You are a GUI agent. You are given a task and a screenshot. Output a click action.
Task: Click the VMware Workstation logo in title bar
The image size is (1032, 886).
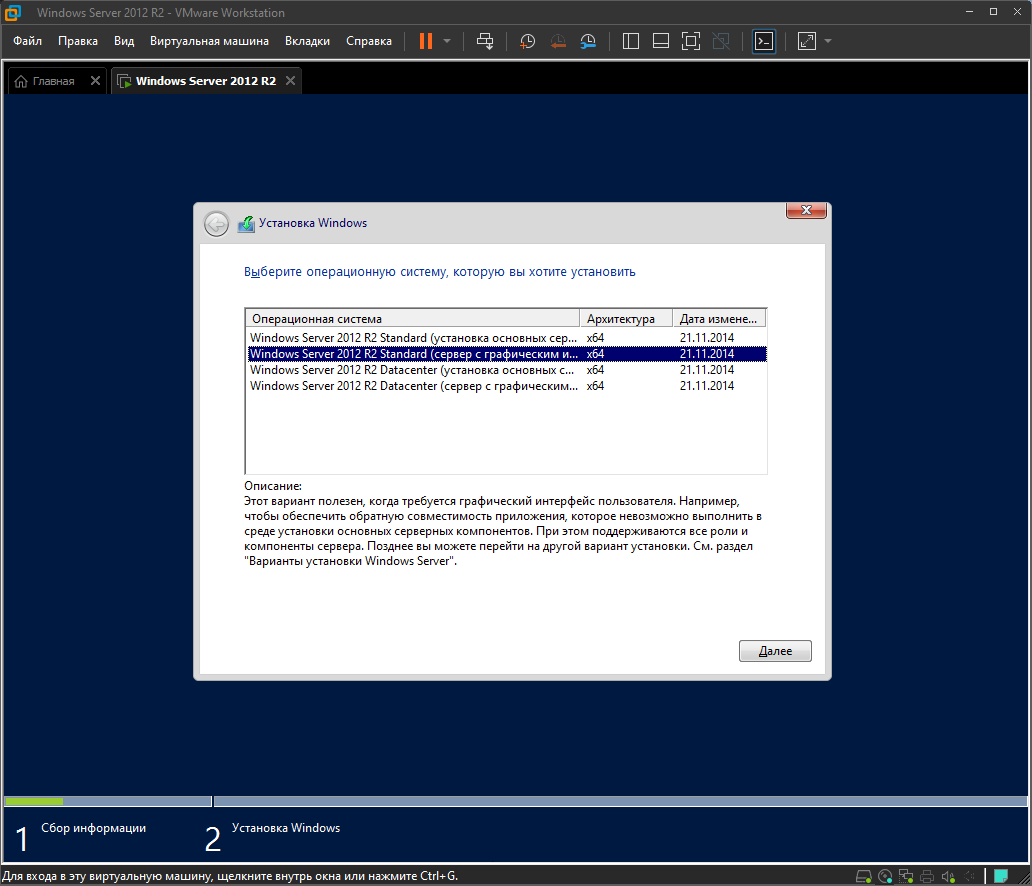coord(13,13)
